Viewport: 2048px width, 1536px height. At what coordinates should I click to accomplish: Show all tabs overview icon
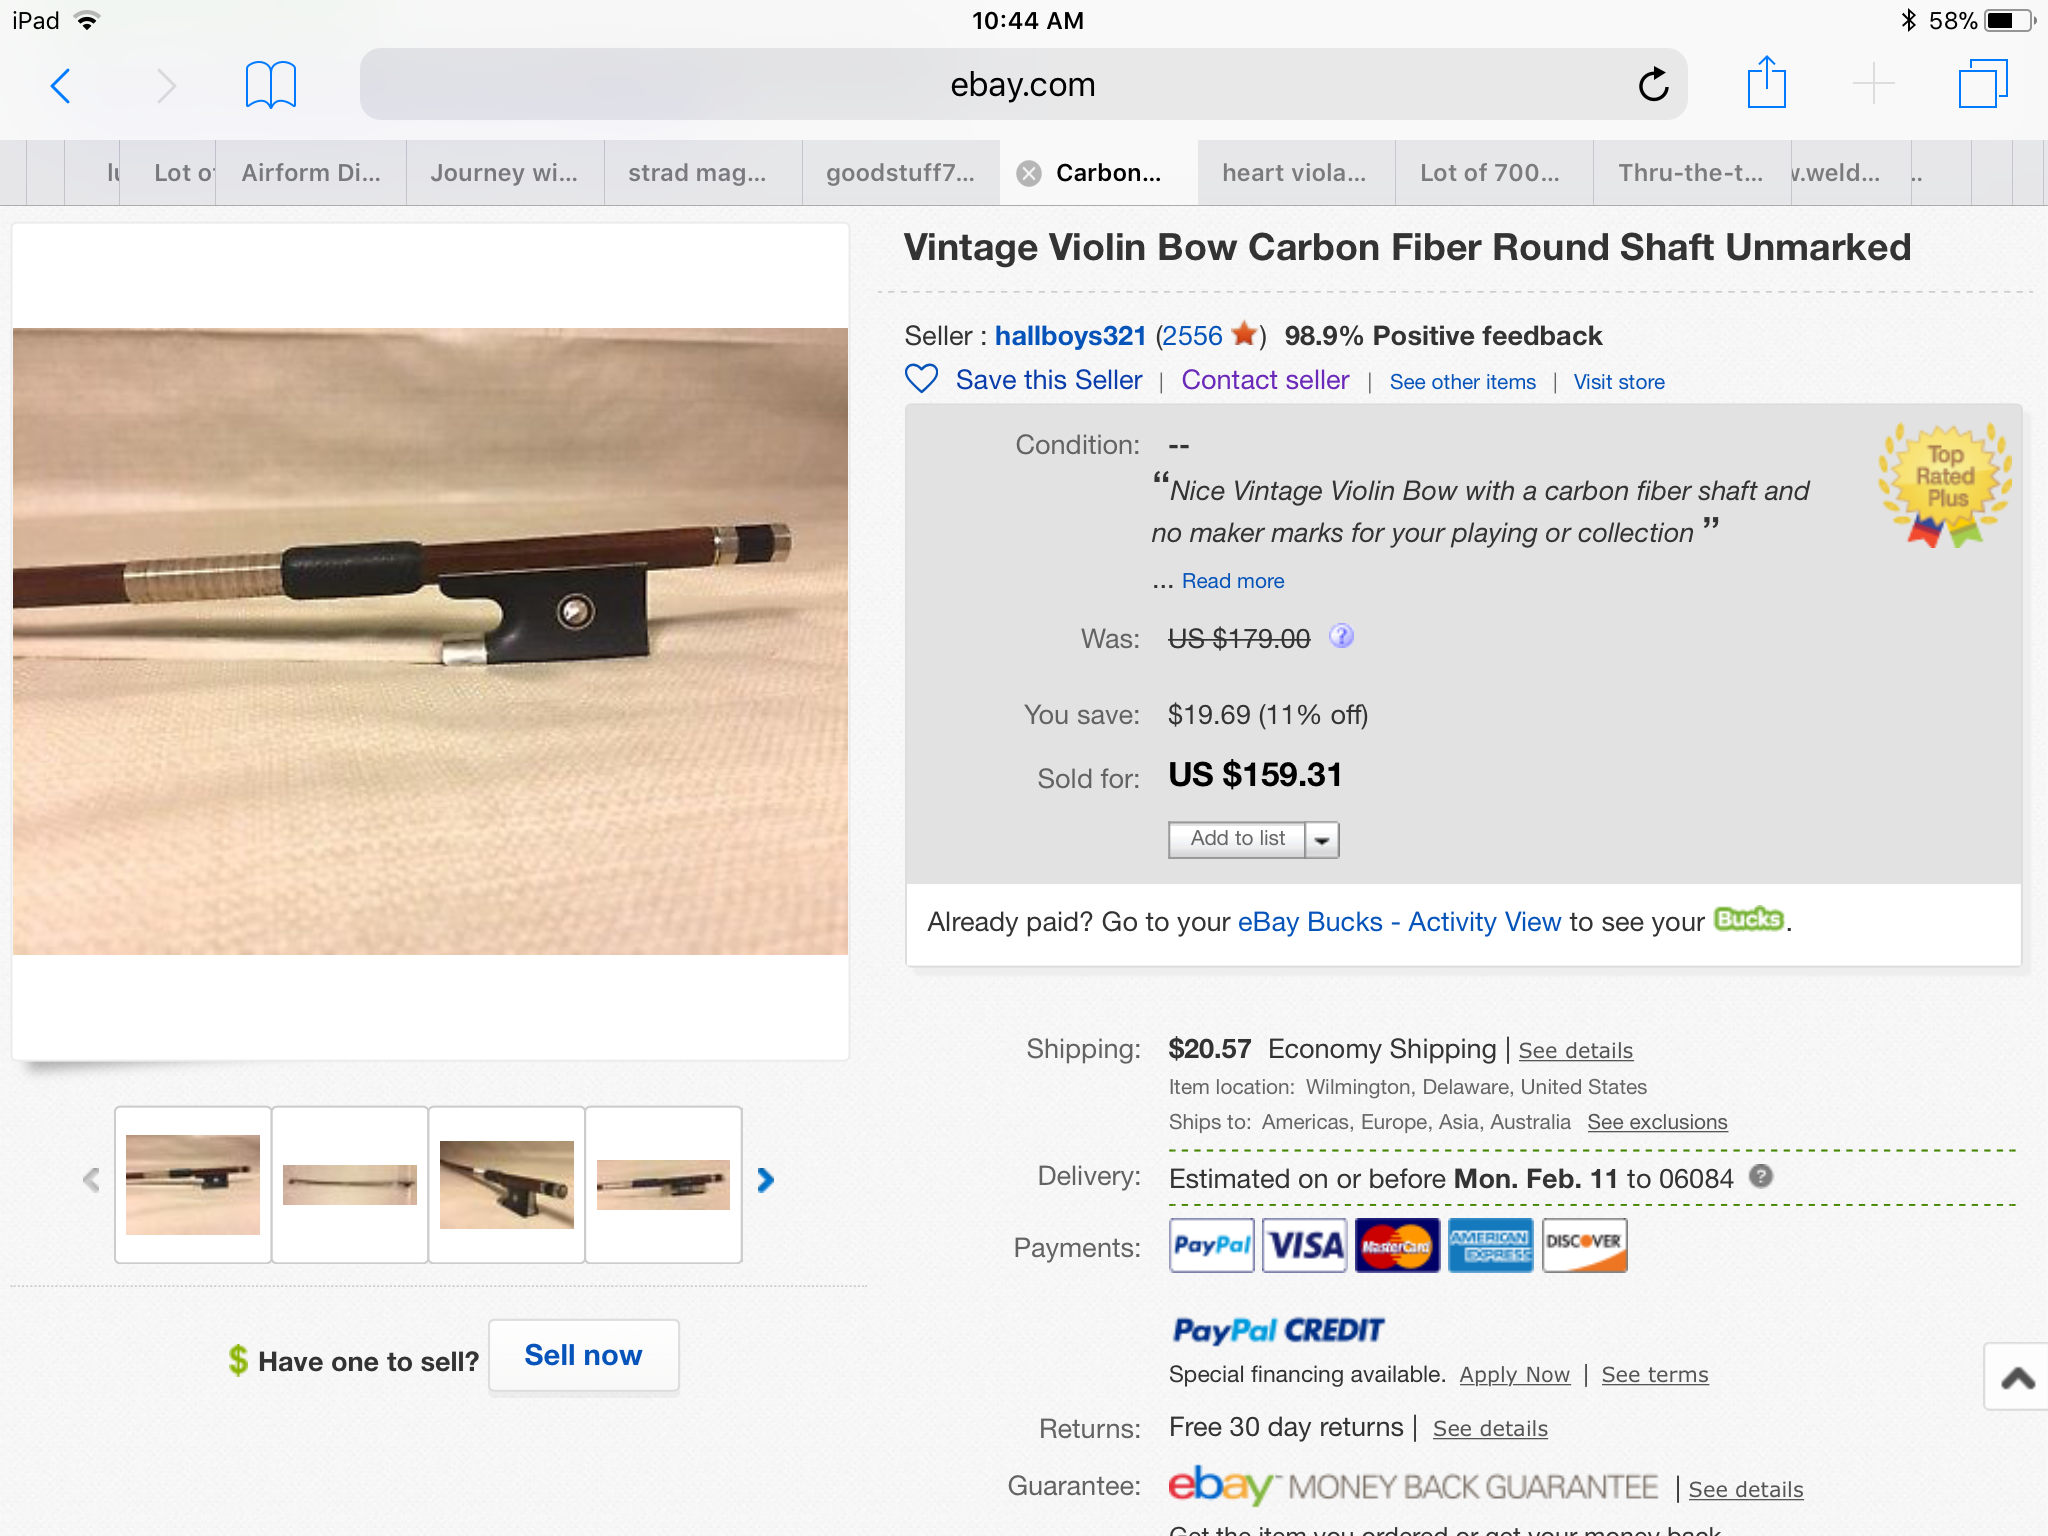pyautogui.click(x=1983, y=84)
